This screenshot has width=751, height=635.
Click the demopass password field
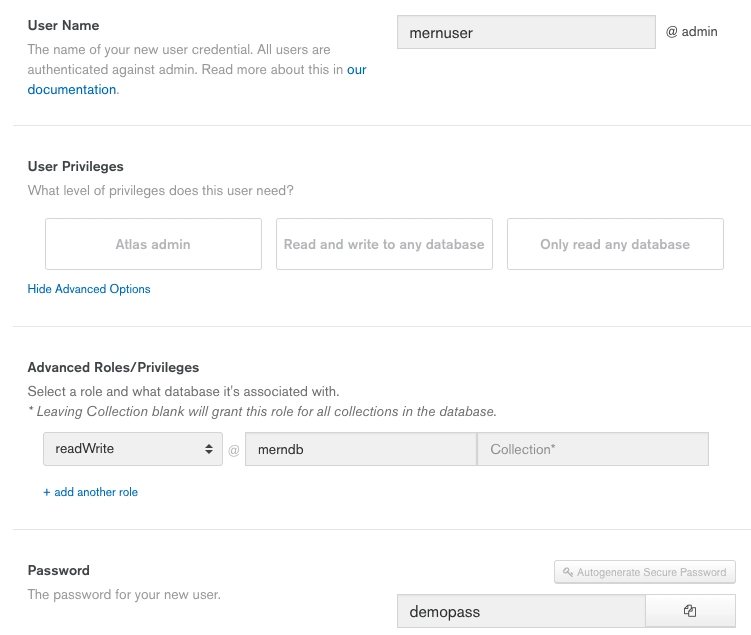click(x=521, y=611)
